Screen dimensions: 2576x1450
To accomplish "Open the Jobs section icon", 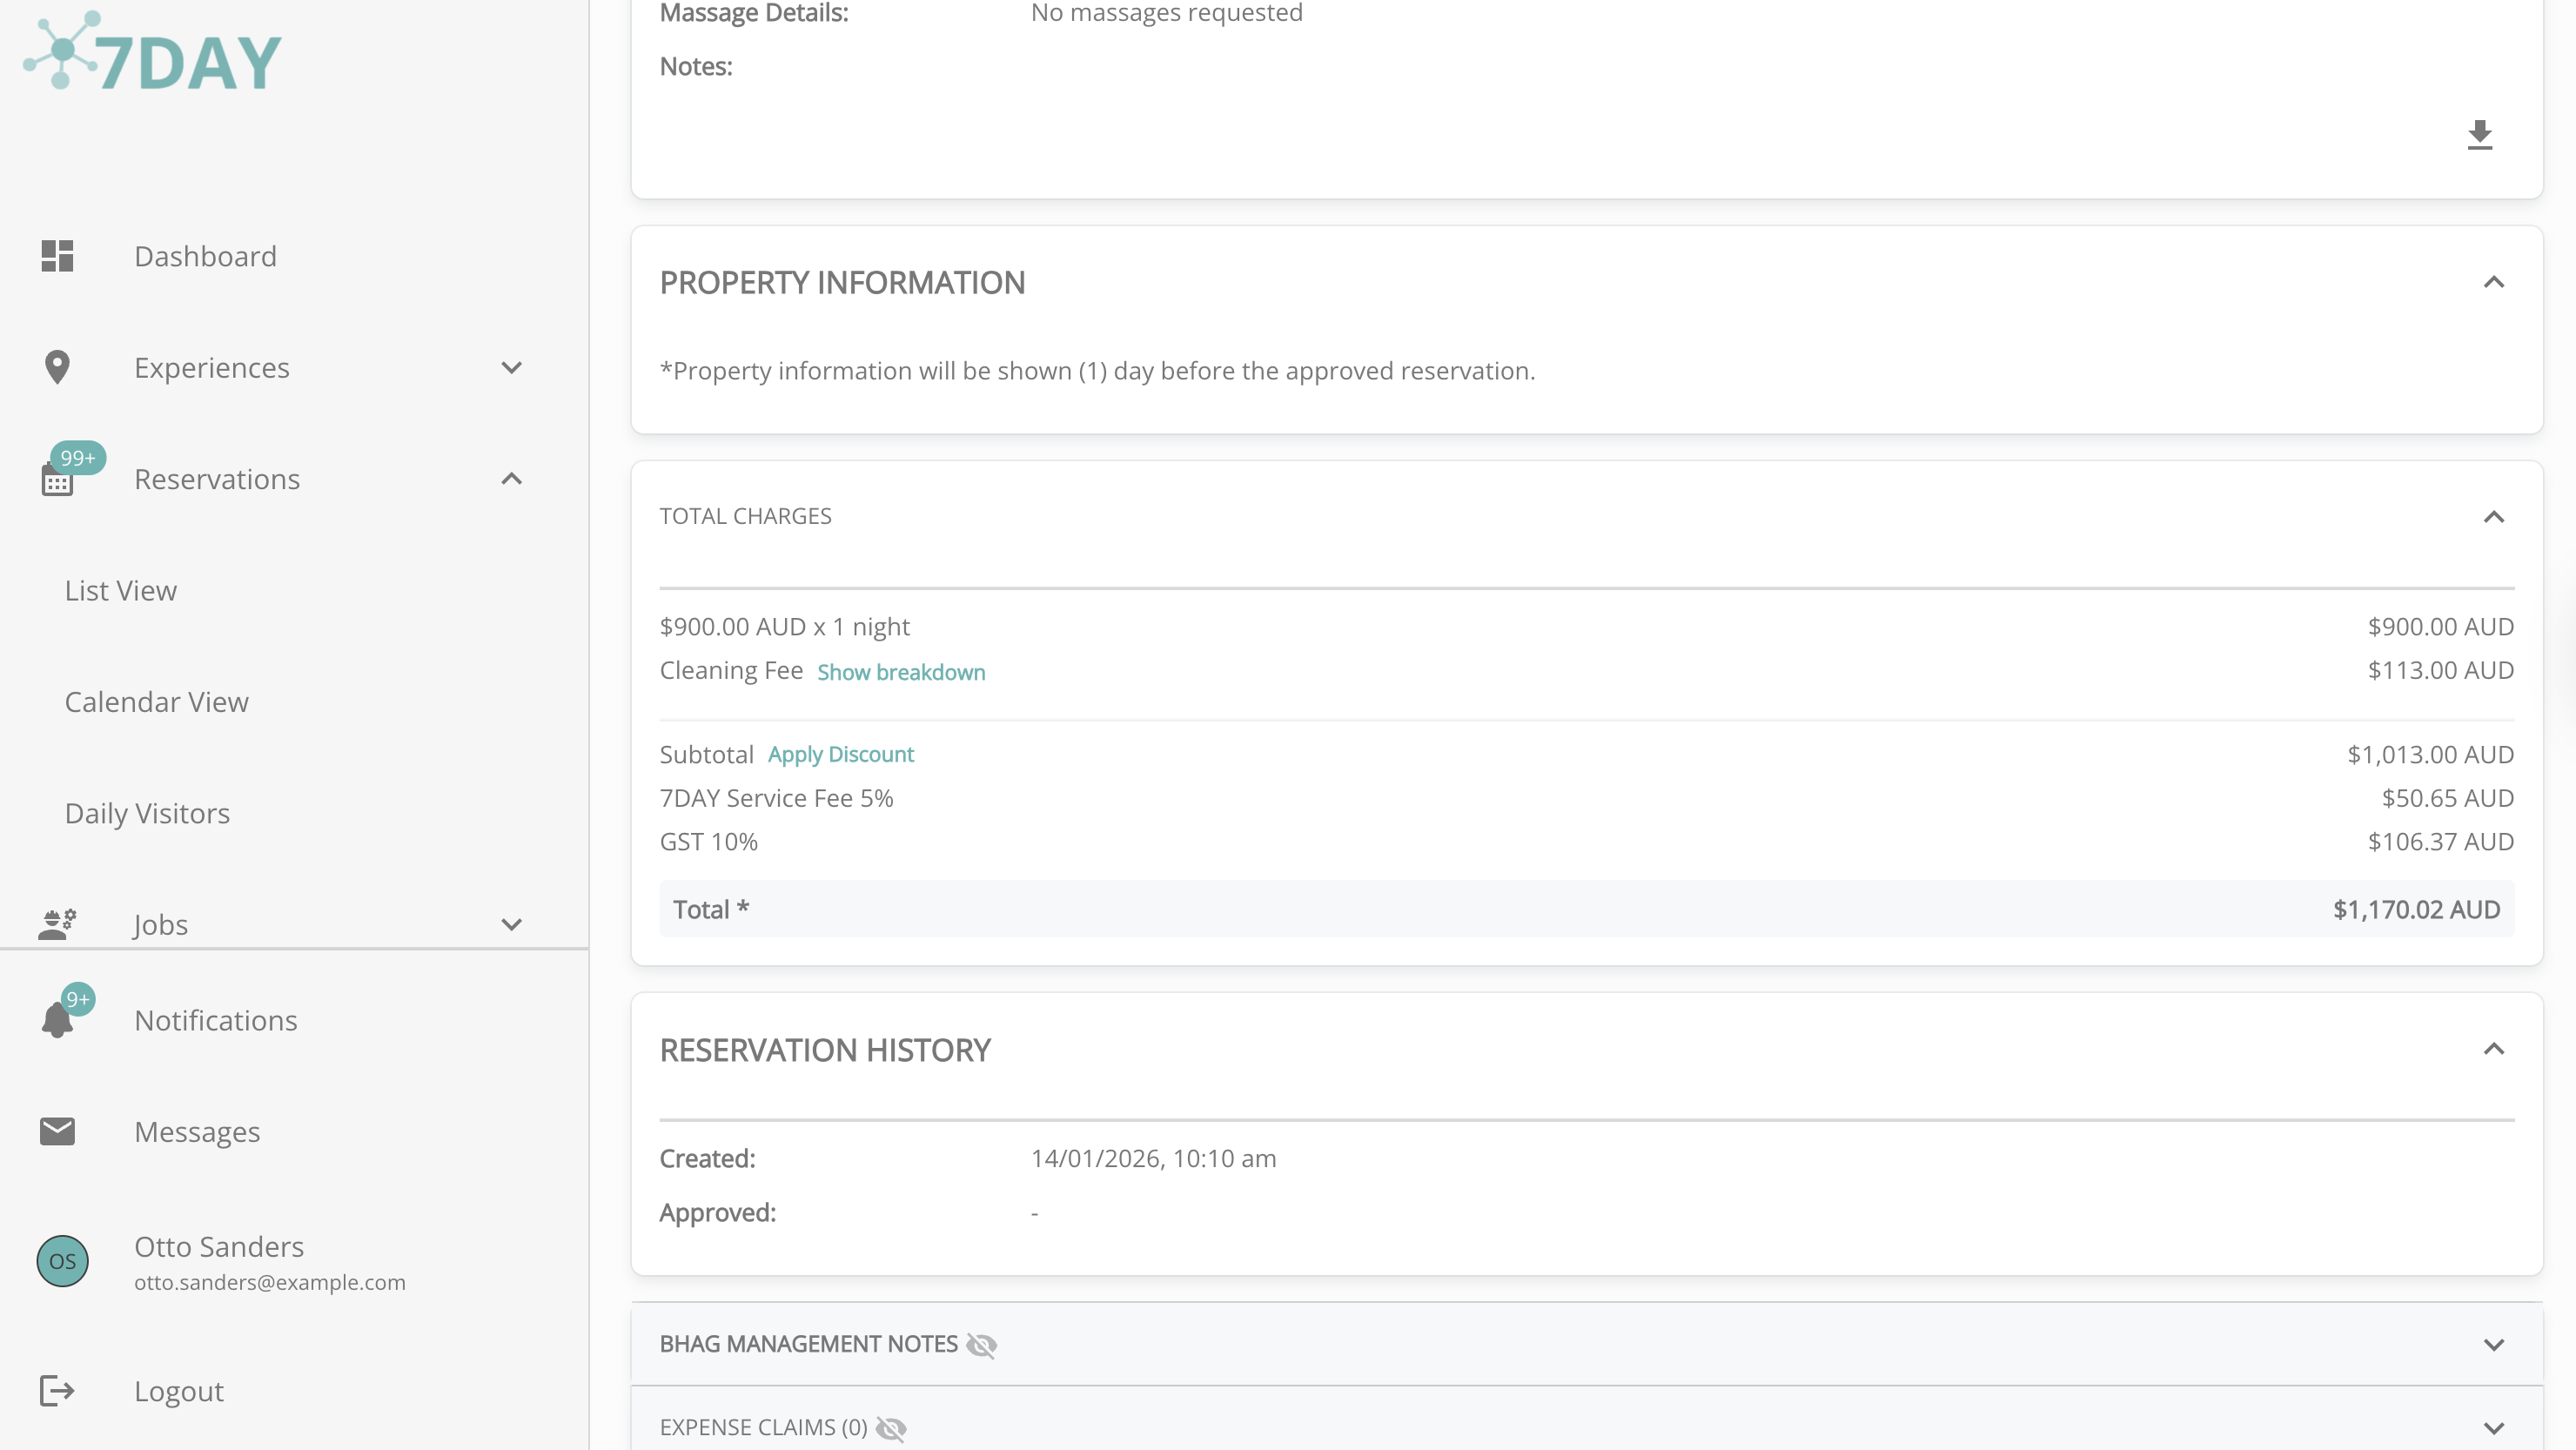I will pos(56,923).
